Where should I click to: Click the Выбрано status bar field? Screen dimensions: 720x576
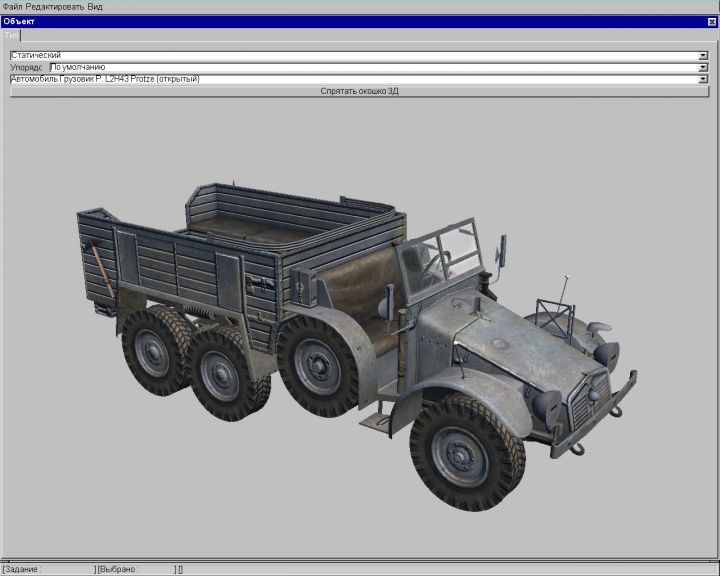pyautogui.click(x=135, y=569)
